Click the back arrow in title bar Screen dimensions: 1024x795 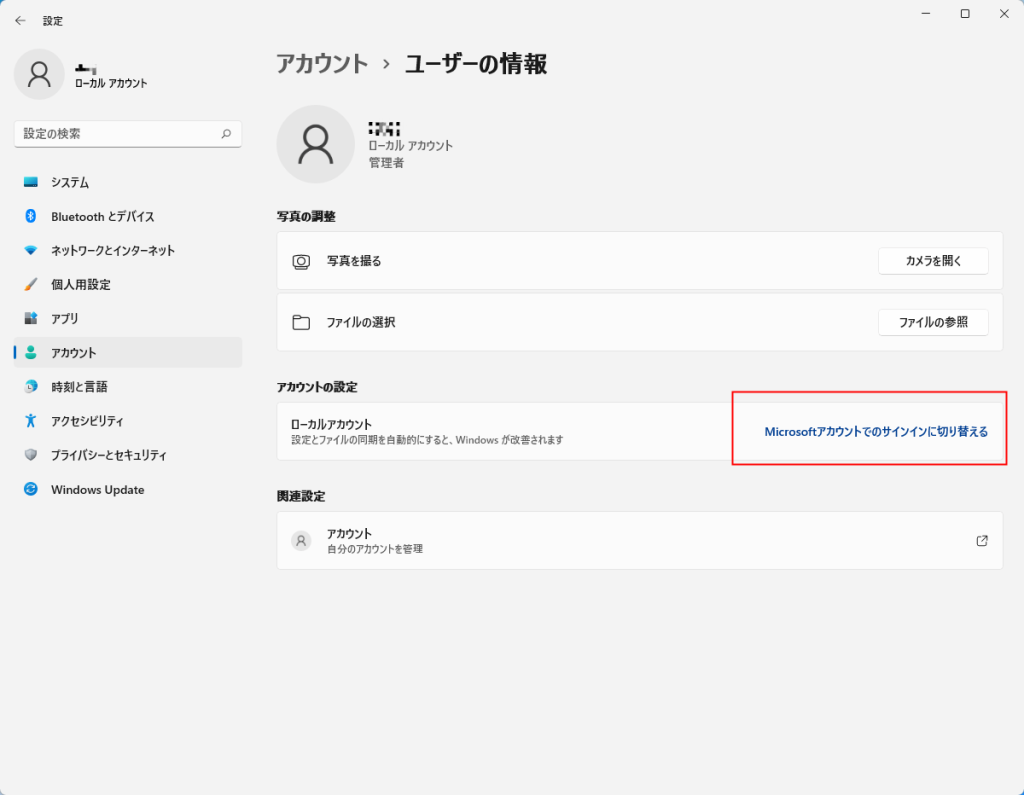(20, 20)
